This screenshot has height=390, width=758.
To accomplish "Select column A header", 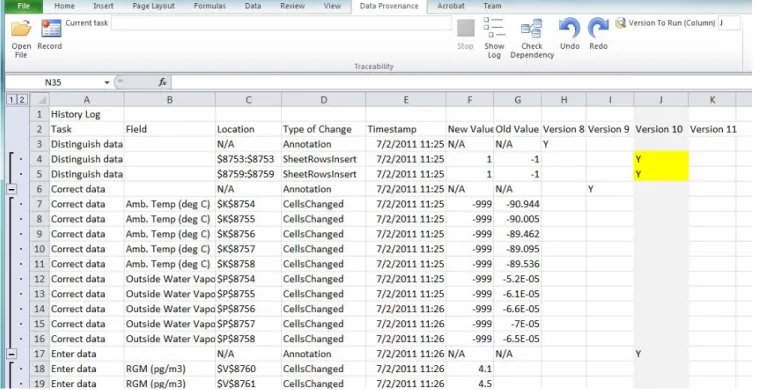I will (87, 100).
